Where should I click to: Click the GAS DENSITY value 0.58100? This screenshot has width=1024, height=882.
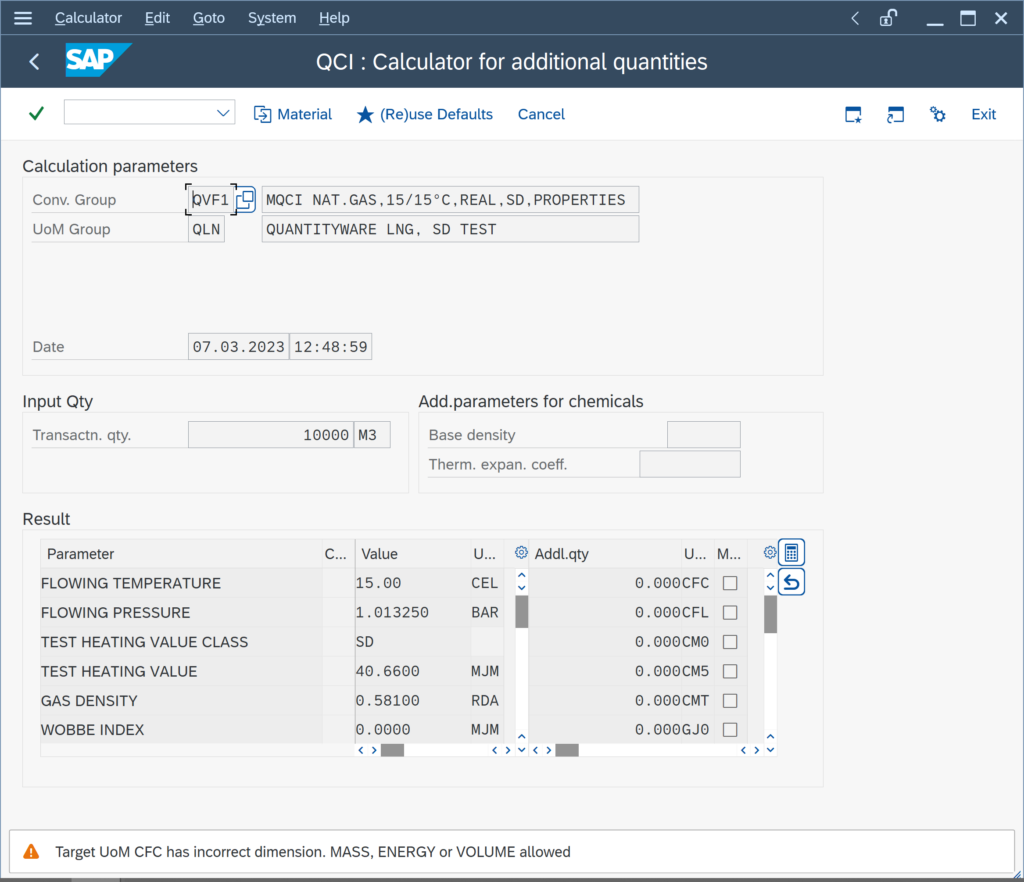[x=411, y=701]
